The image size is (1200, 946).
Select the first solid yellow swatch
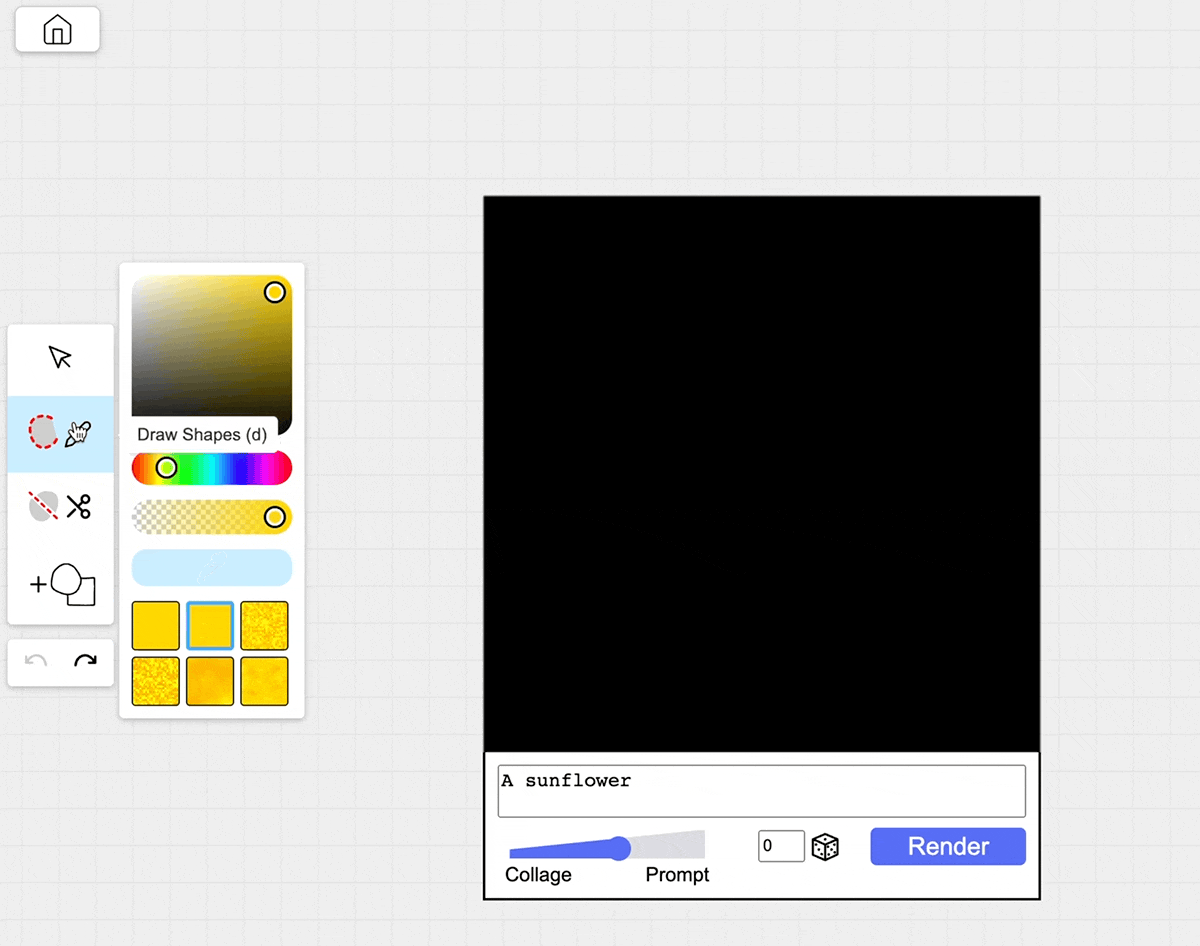156,626
